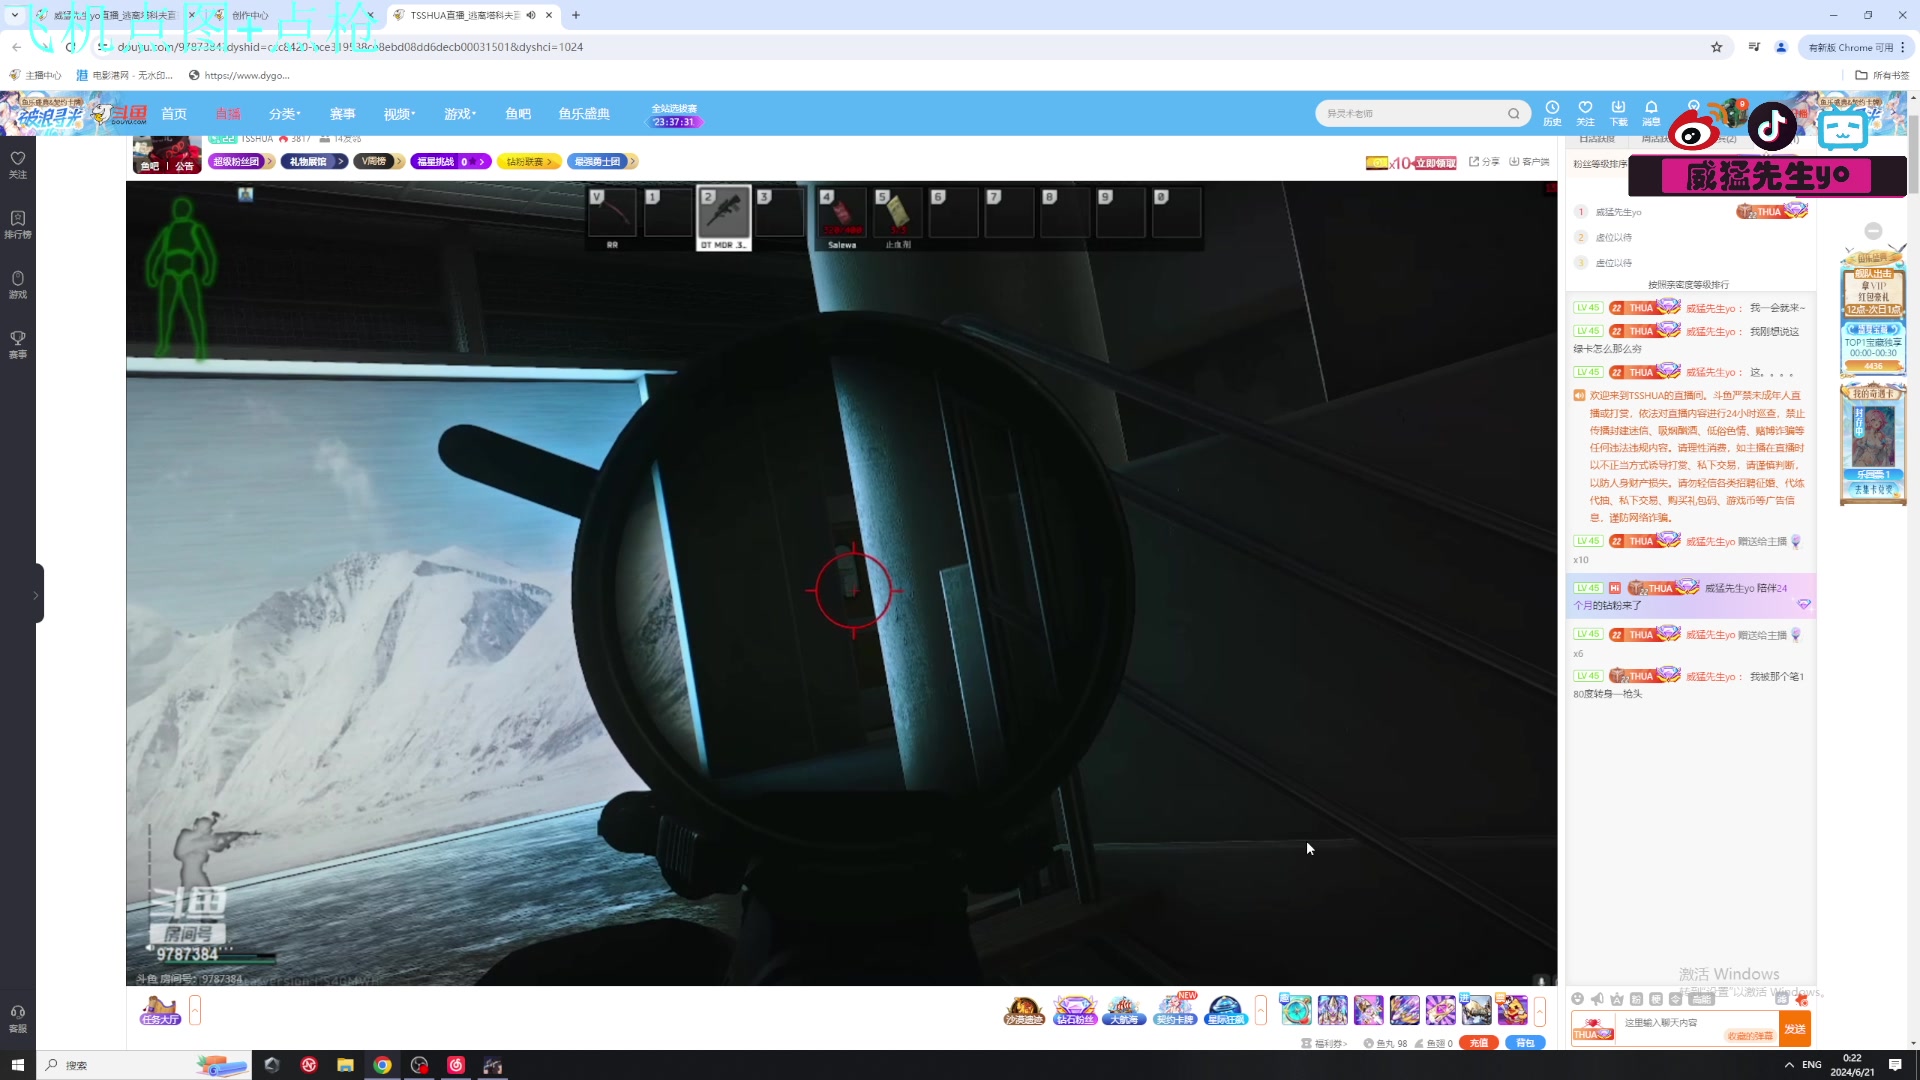Toggle the 屏 chat screen-block icon
This screenshot has height=1080, width=1920.
tap(1781, 999)
